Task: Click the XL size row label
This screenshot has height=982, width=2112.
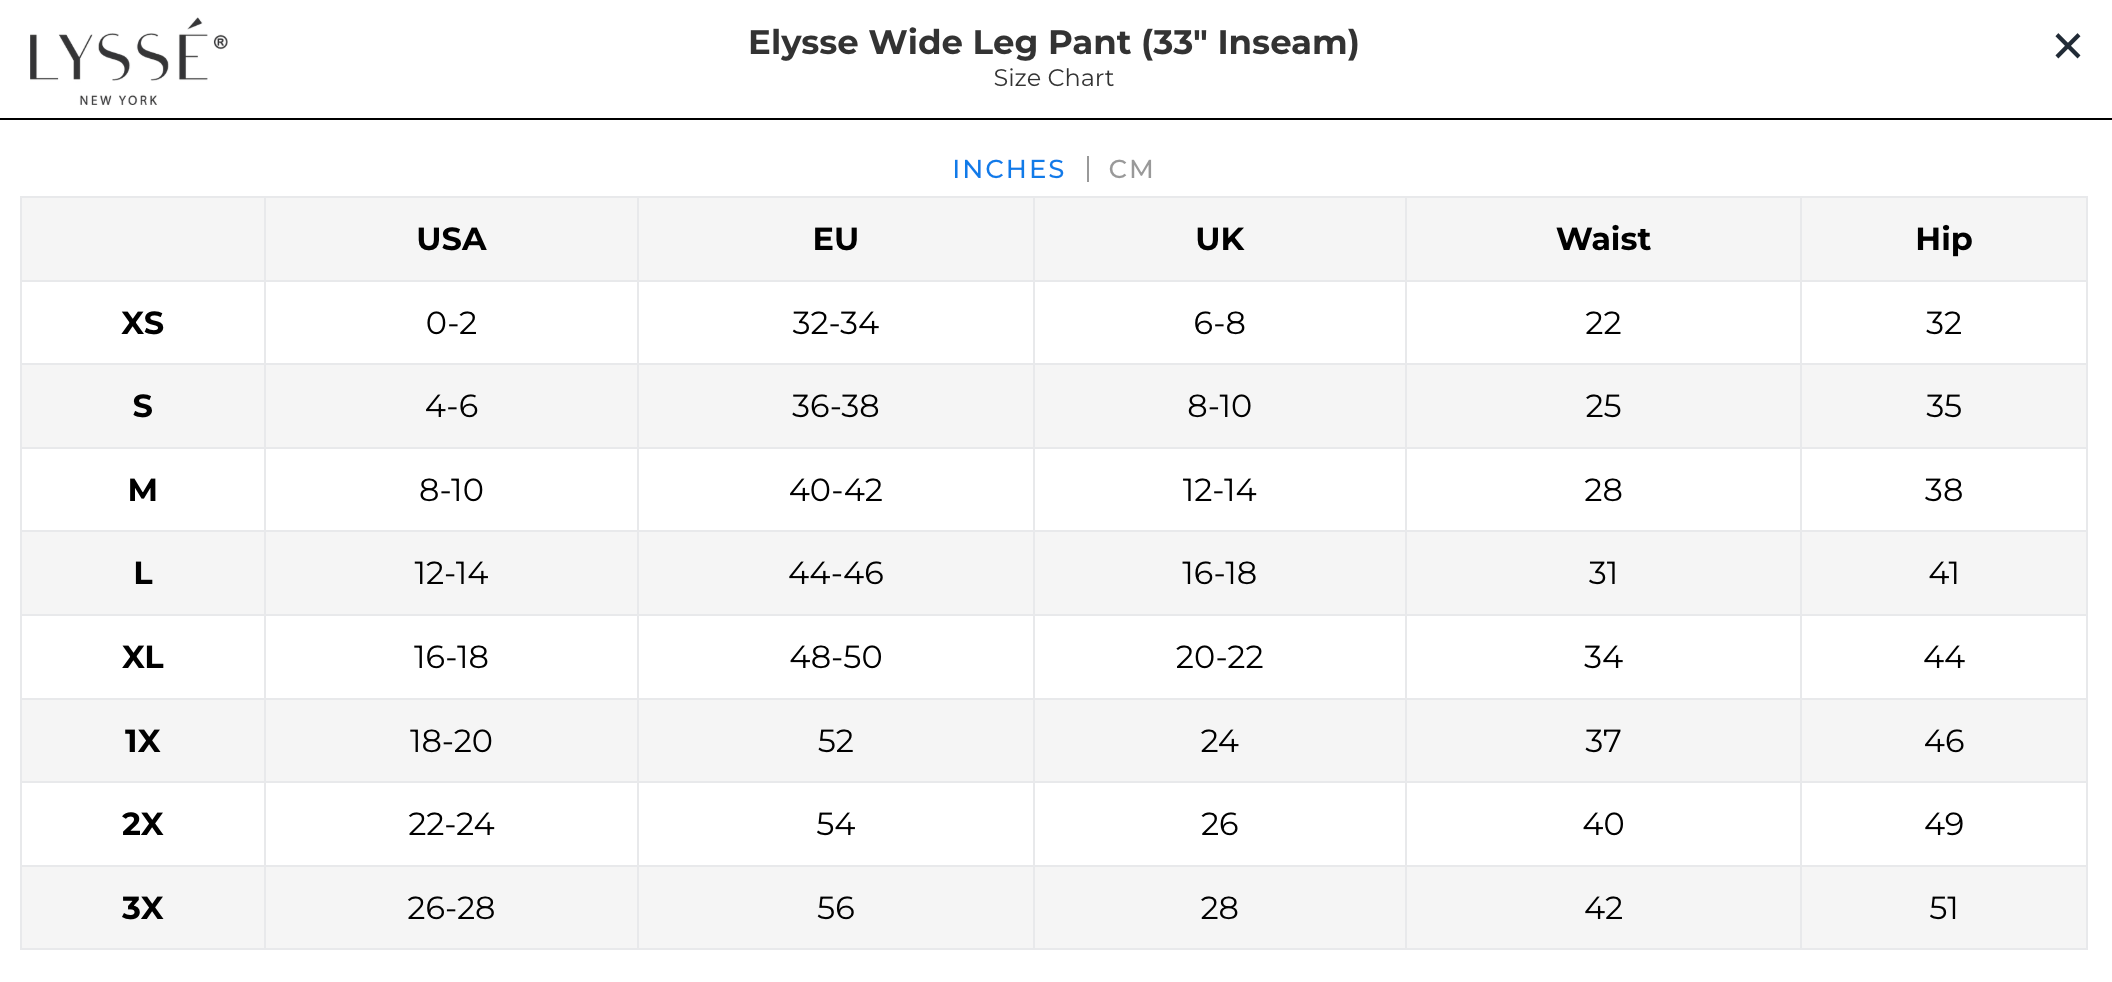Action: point(142,657)
